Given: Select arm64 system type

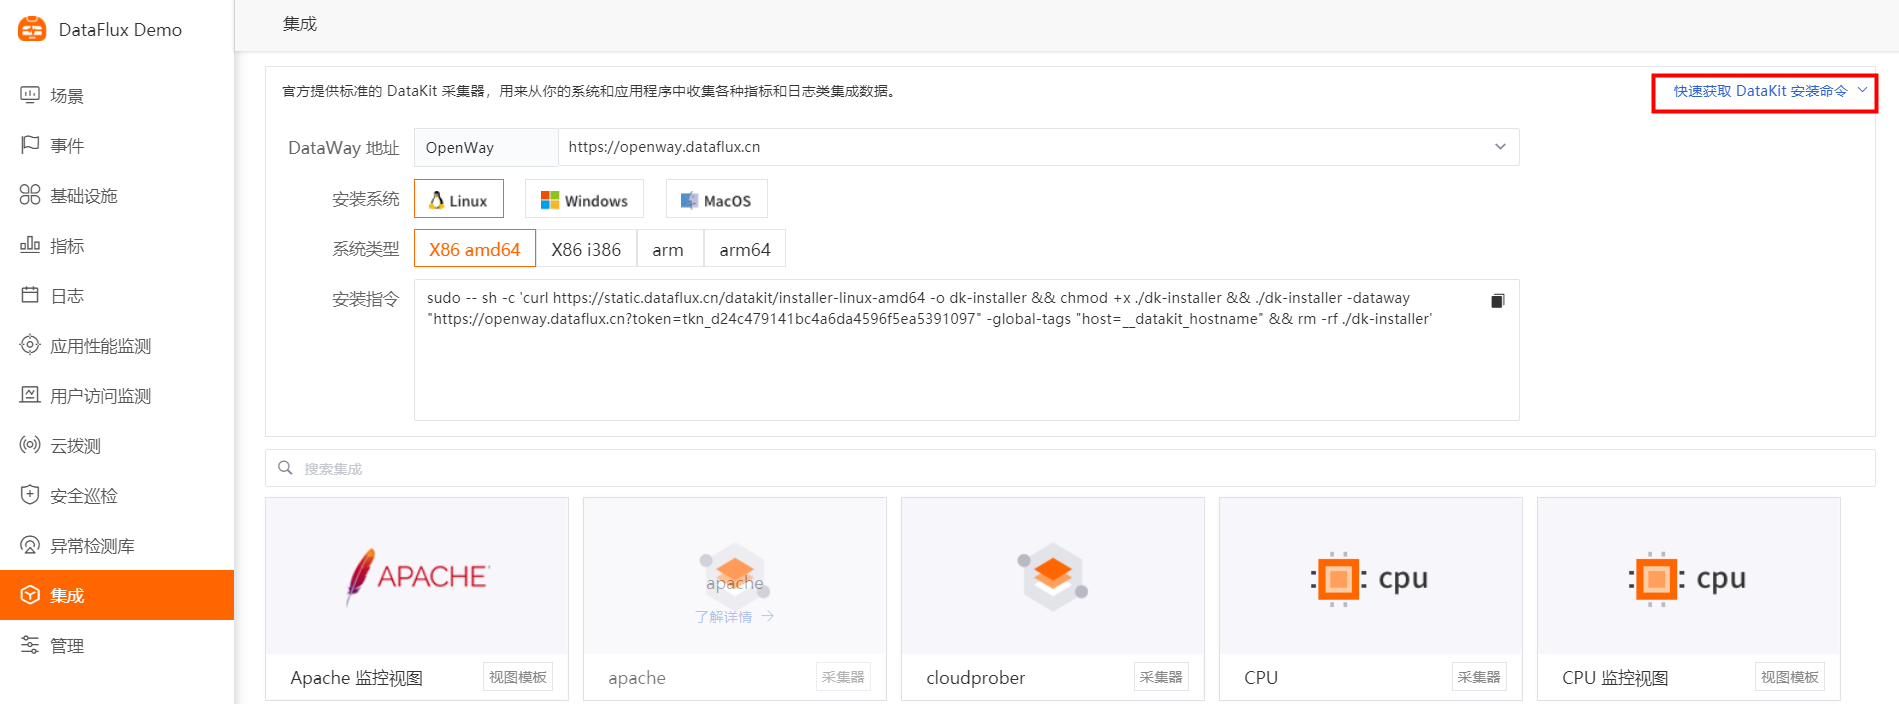Looking at the screenshot, I should click(745, 249).
